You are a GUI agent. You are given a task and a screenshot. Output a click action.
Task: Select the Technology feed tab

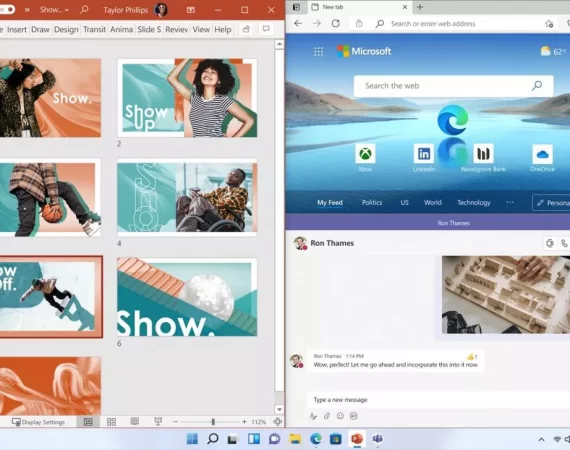click(x=474, y=202)
